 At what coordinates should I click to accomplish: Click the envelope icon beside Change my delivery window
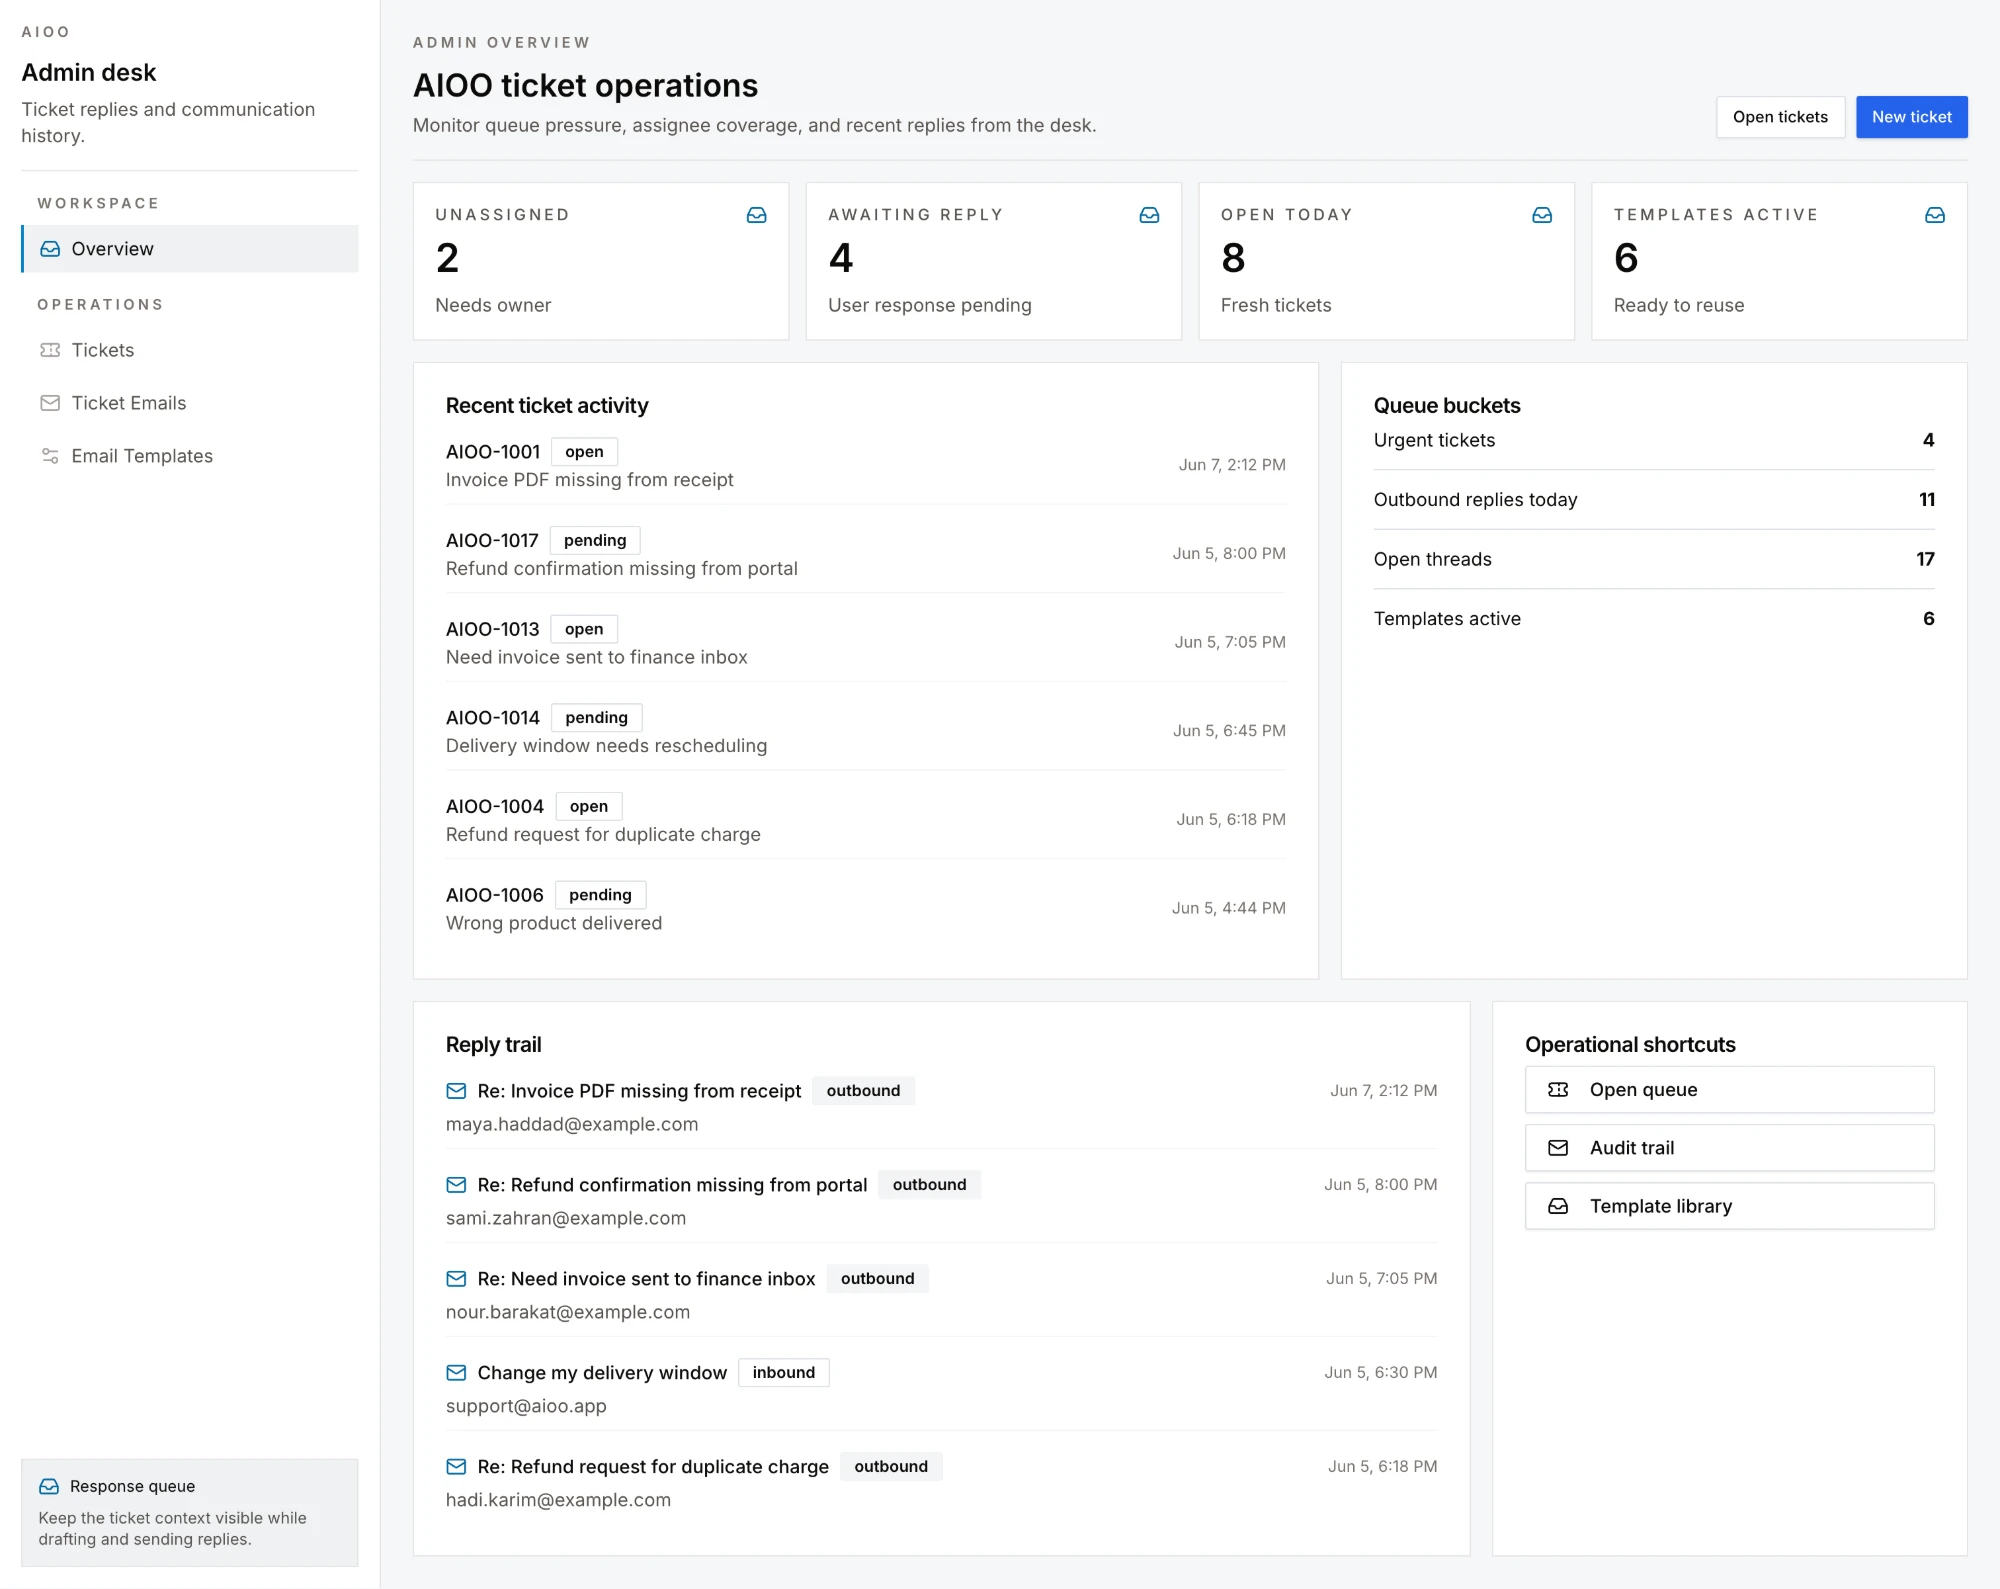click(456, 1373)
